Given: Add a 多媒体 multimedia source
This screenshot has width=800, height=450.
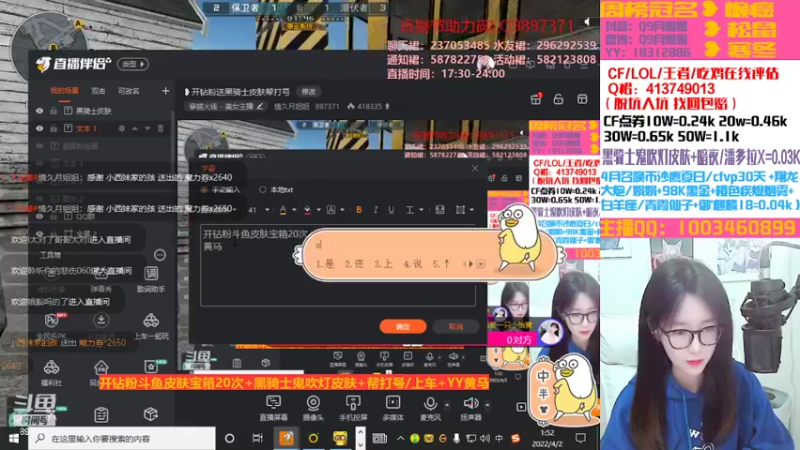Looking at the screenshot, I should click(393, 408).
